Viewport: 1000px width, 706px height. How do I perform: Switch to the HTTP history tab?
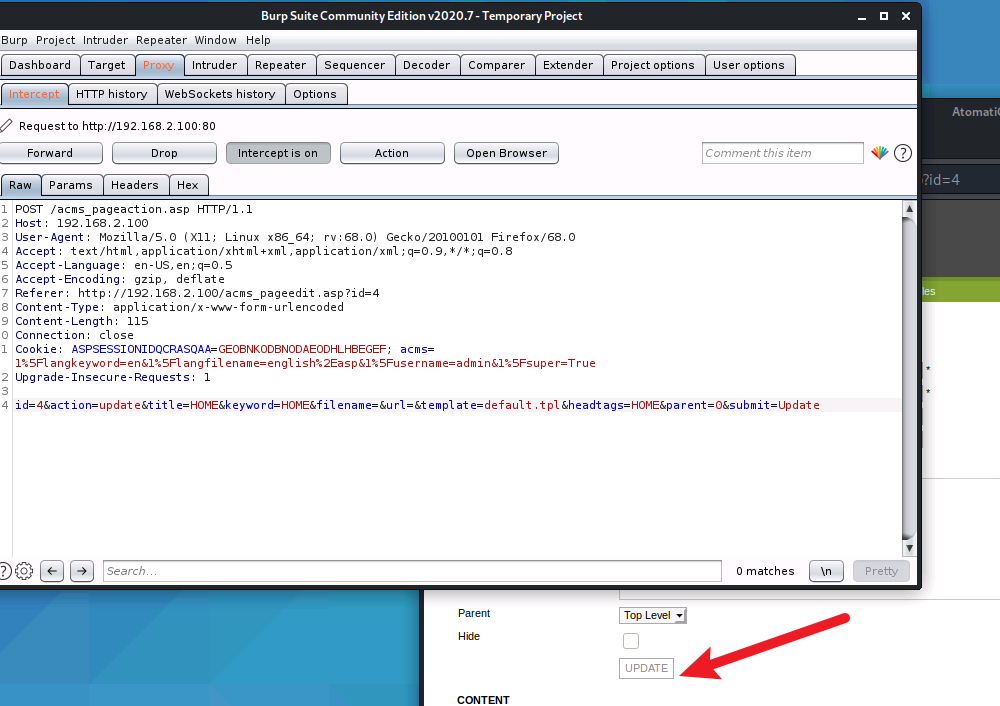[111, 94]
